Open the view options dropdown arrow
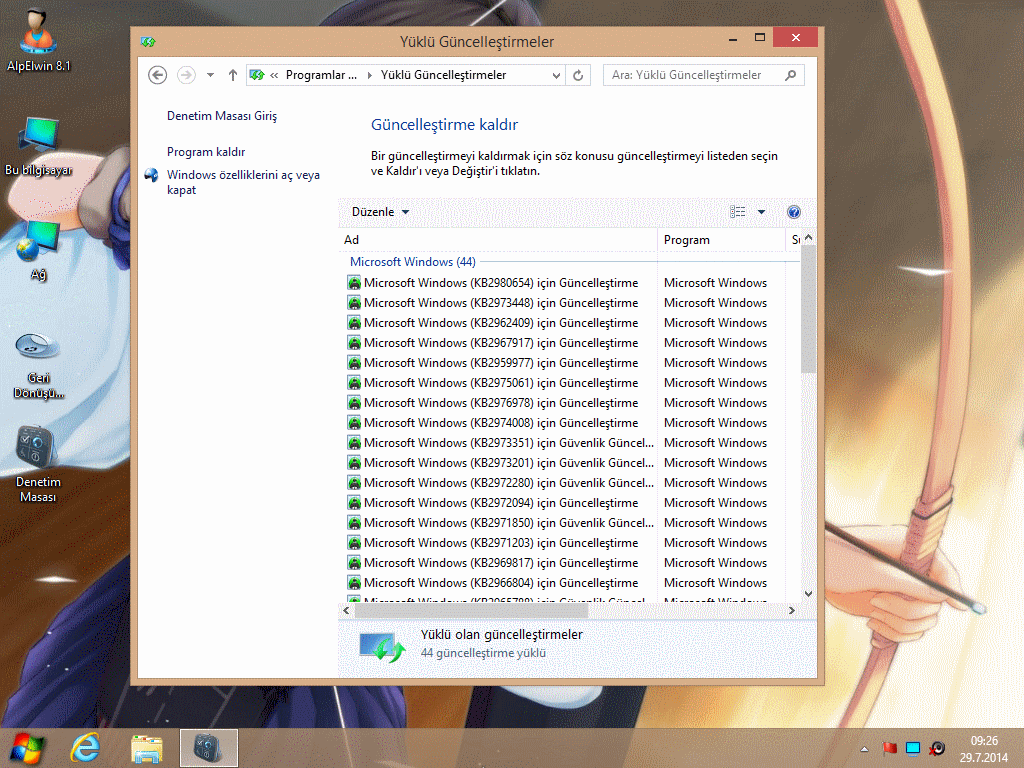The height and width of the screenshot is (768, 1024). coord(761,212)
